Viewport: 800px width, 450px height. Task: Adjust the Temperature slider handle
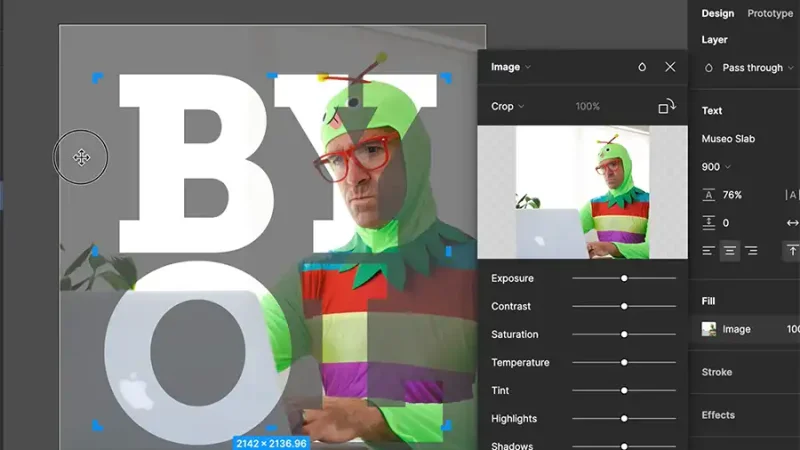(x=623, y=362)
